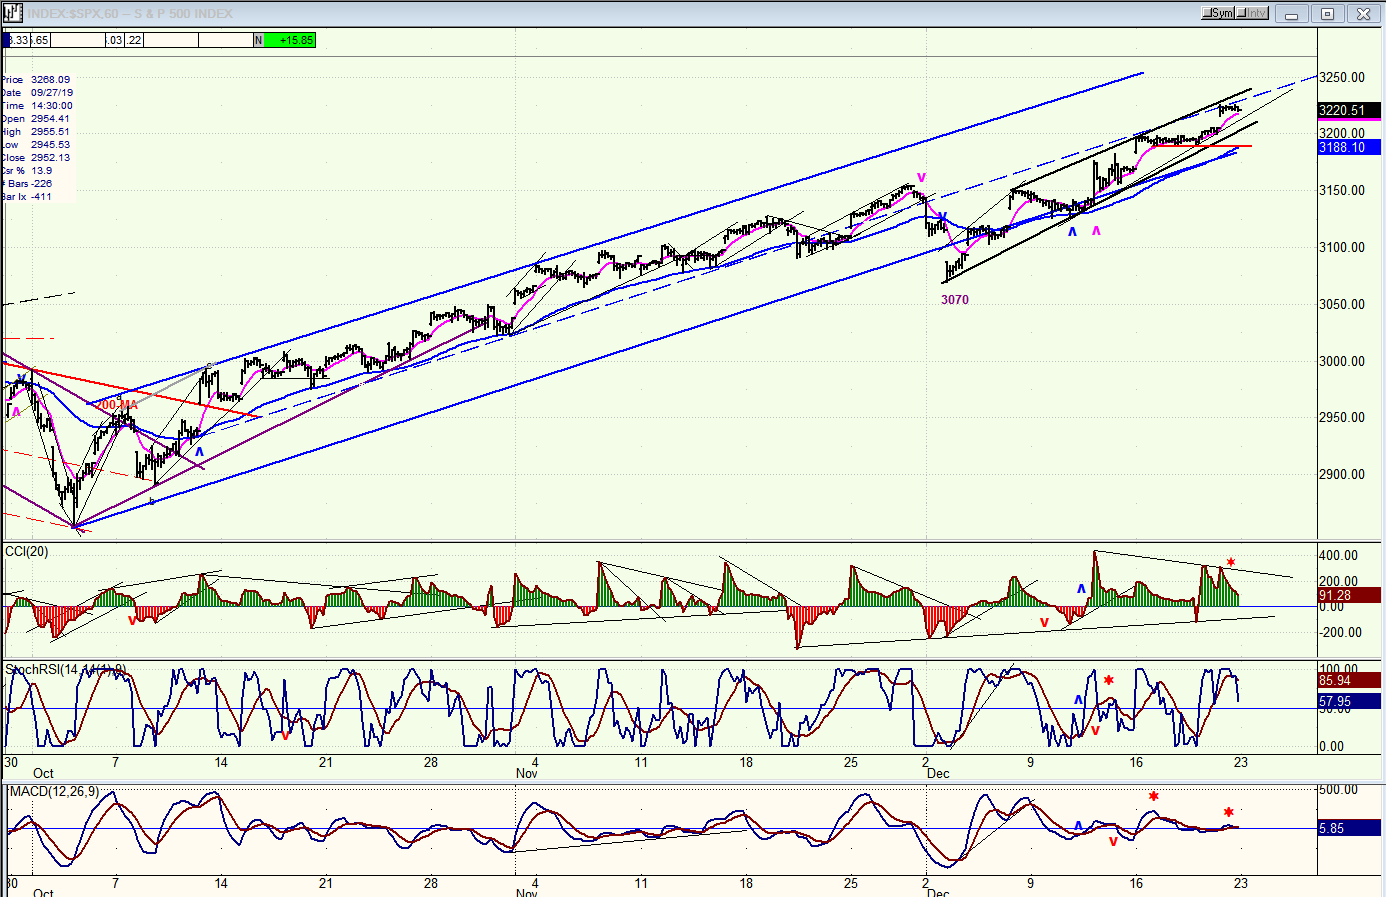Image resolution: width=1386 pixels, height=897 pixels.
Task: Toggle the Sym link checkbox
Action: tap(1219, 13)
